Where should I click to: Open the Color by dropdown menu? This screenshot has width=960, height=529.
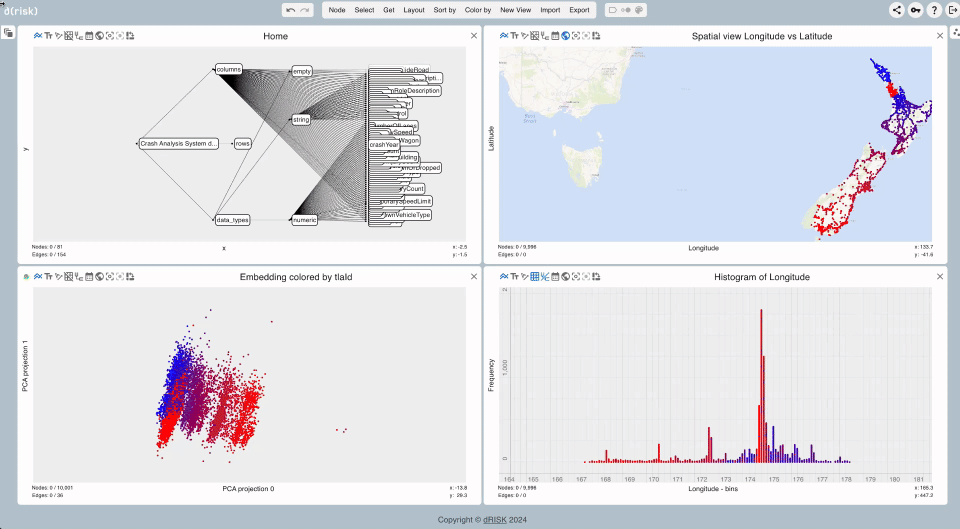[478, 10]
